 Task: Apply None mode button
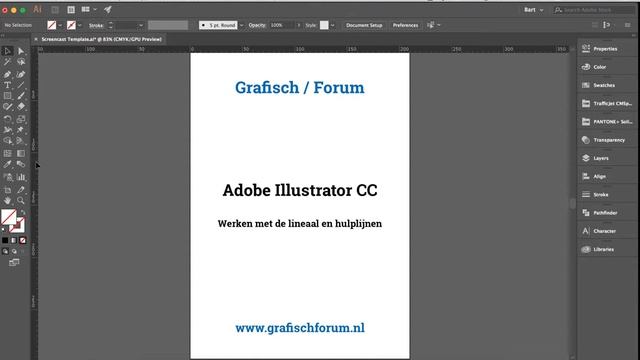[x=23, y=240]
